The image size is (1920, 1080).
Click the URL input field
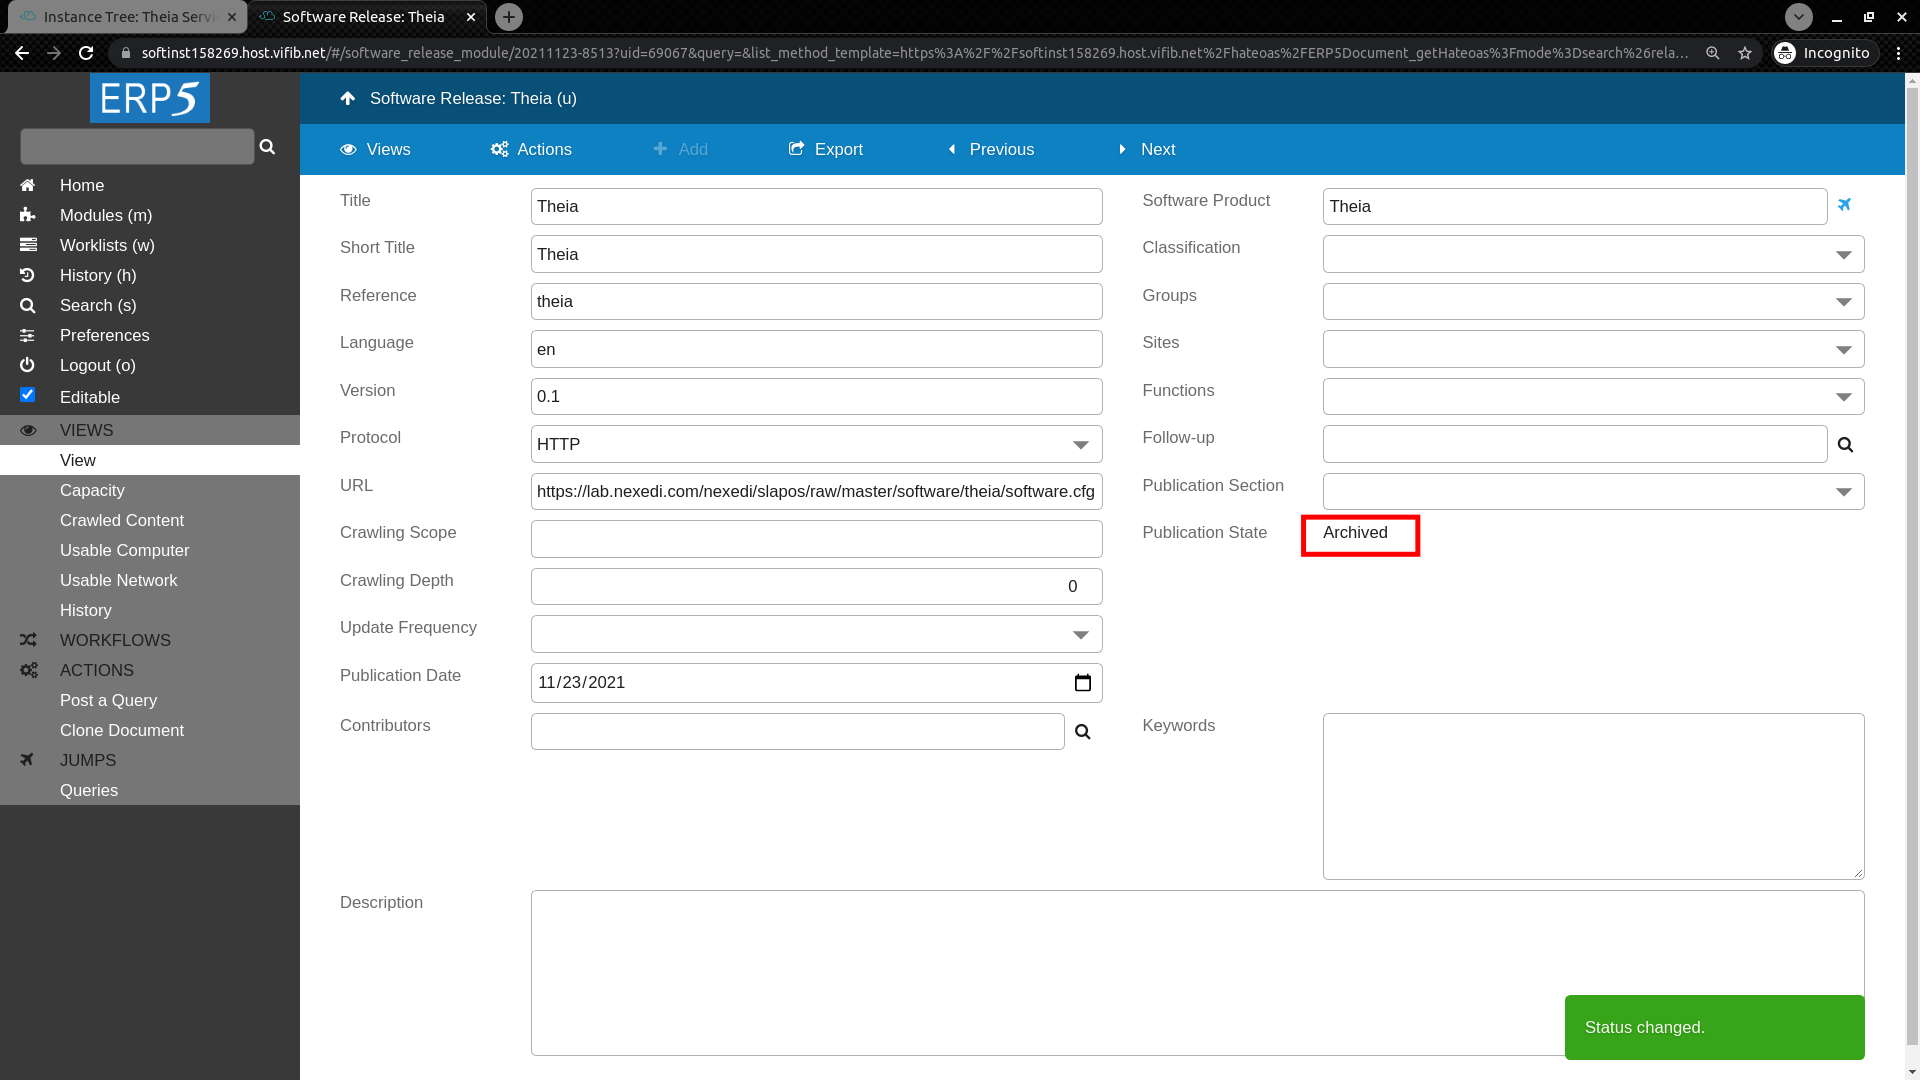click(817, 492)
